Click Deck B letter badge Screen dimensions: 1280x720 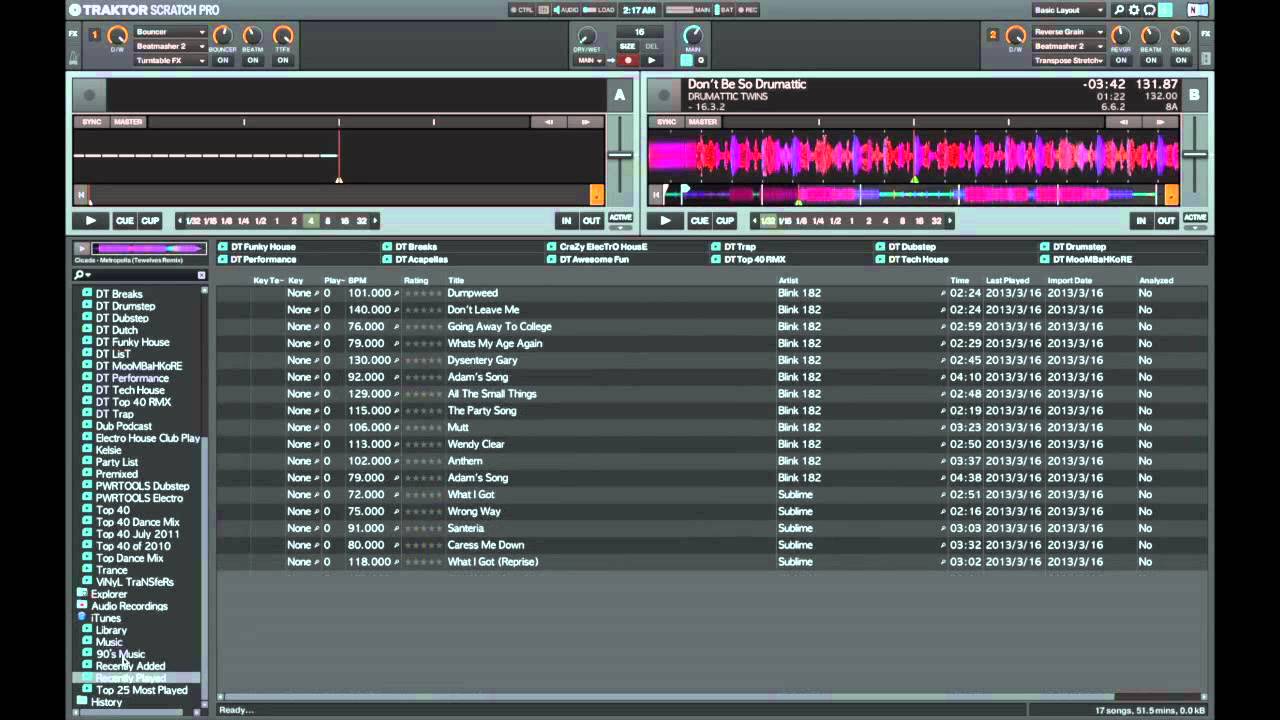[1194, 96]
